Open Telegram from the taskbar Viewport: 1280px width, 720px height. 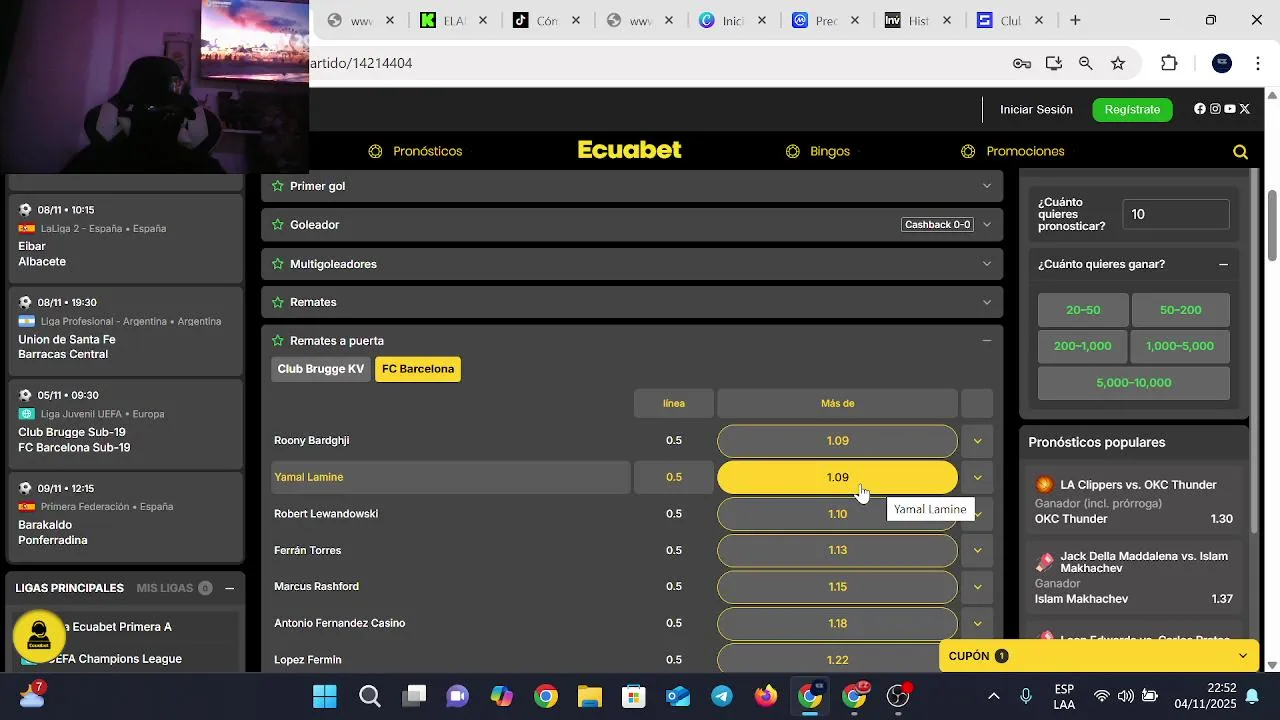point(722,696)
